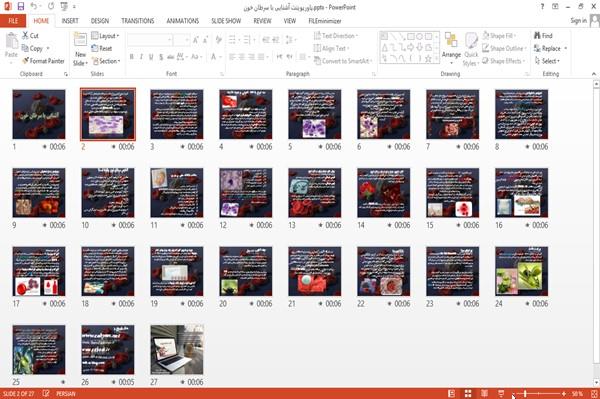Insert a New Slide
600x399 pixels.
(x=80, y=49)
